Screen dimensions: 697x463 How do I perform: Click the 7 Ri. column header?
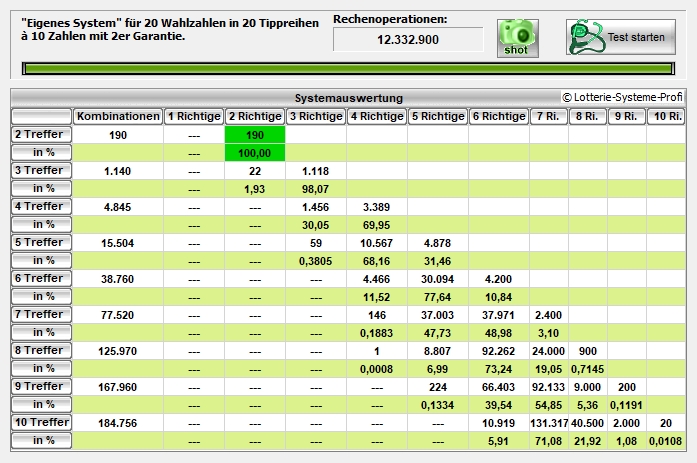tap(549, 116)
